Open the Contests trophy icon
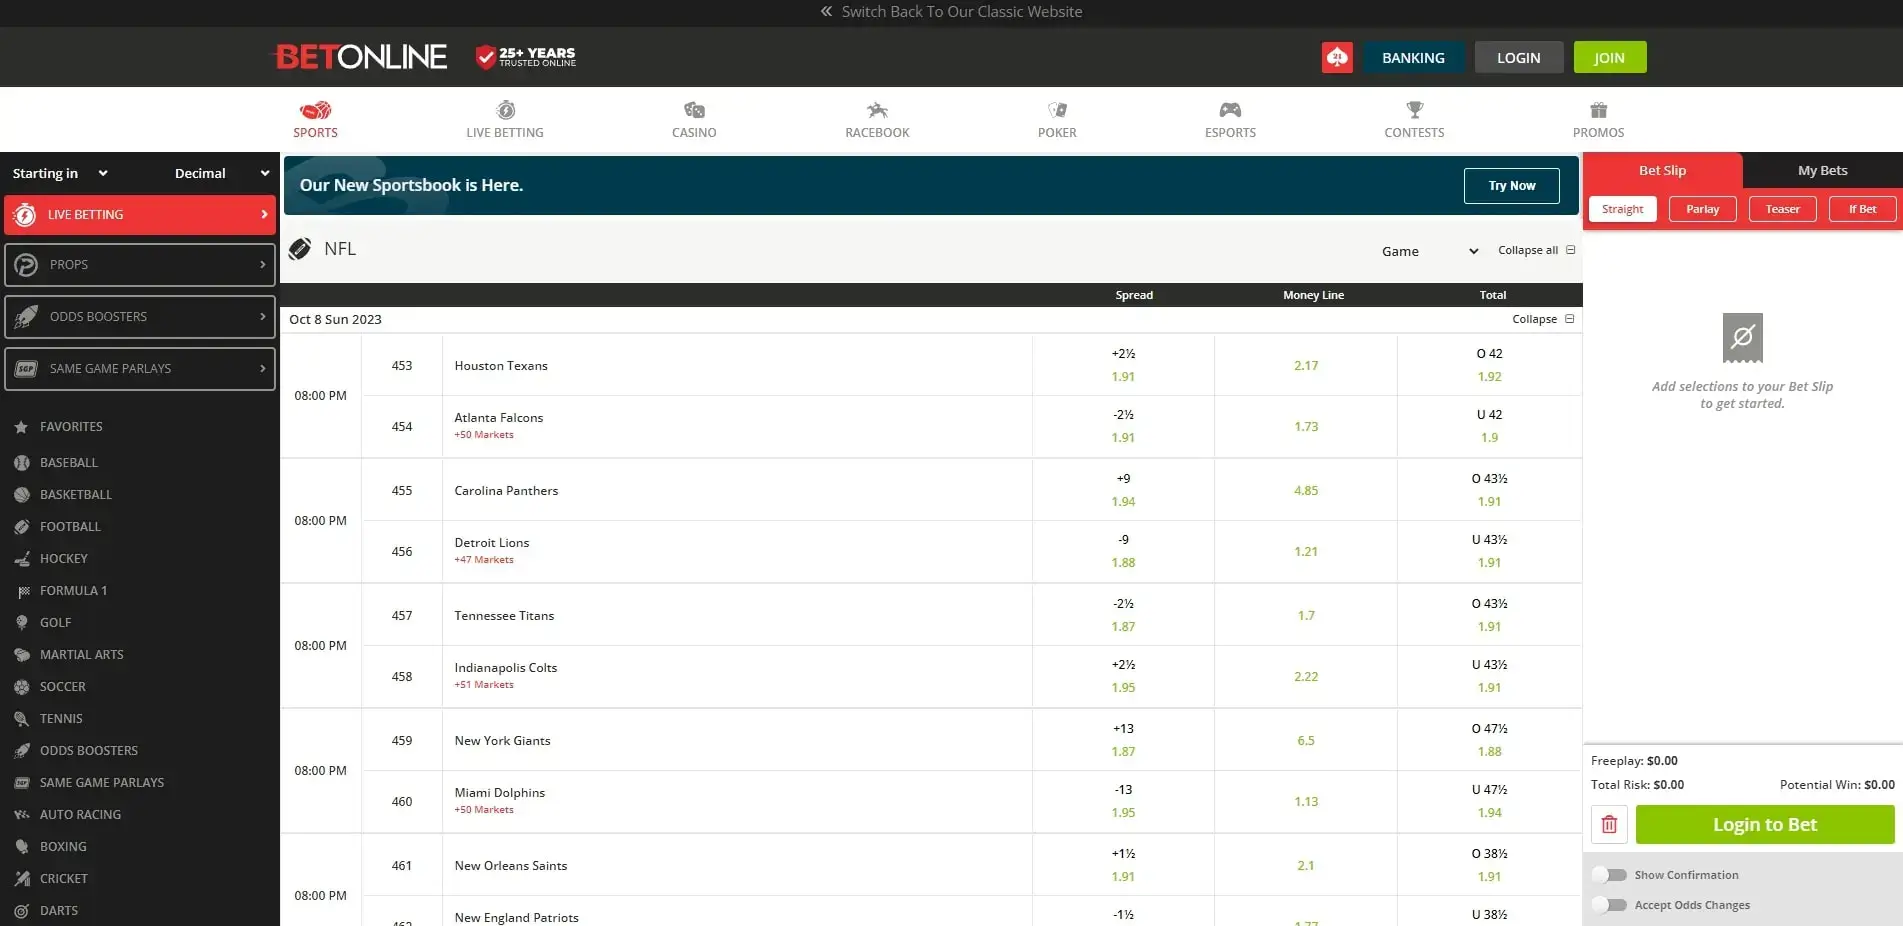1903x926 pixels. (x=1413, y=110)
